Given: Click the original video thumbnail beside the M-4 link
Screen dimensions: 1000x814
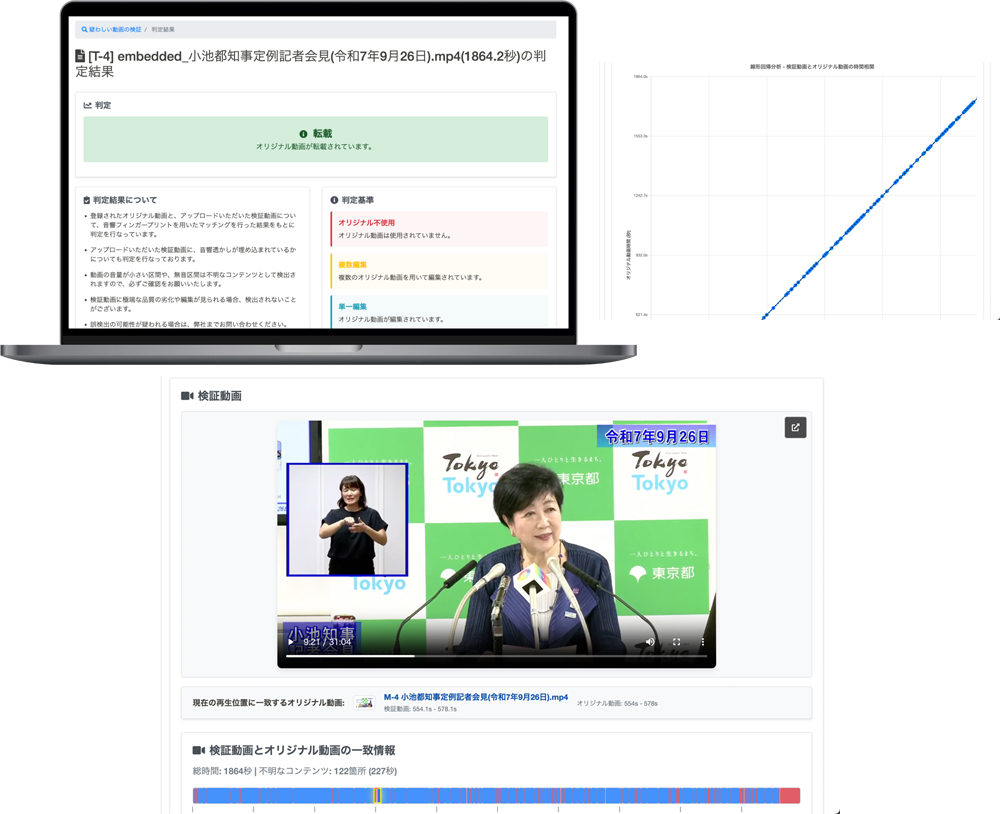Looking at the screenshot, I should (x=364, y=703).
